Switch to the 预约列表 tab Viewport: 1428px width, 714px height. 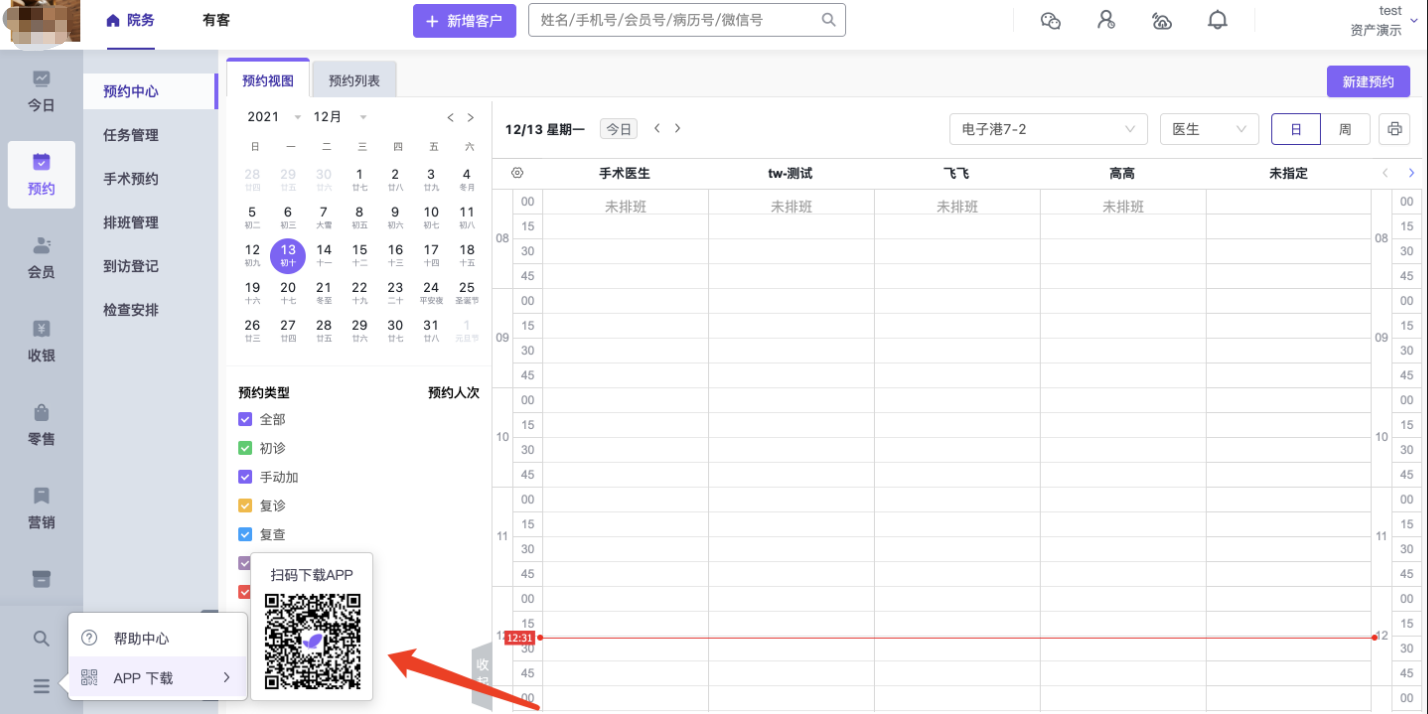(x=354, y=80)
